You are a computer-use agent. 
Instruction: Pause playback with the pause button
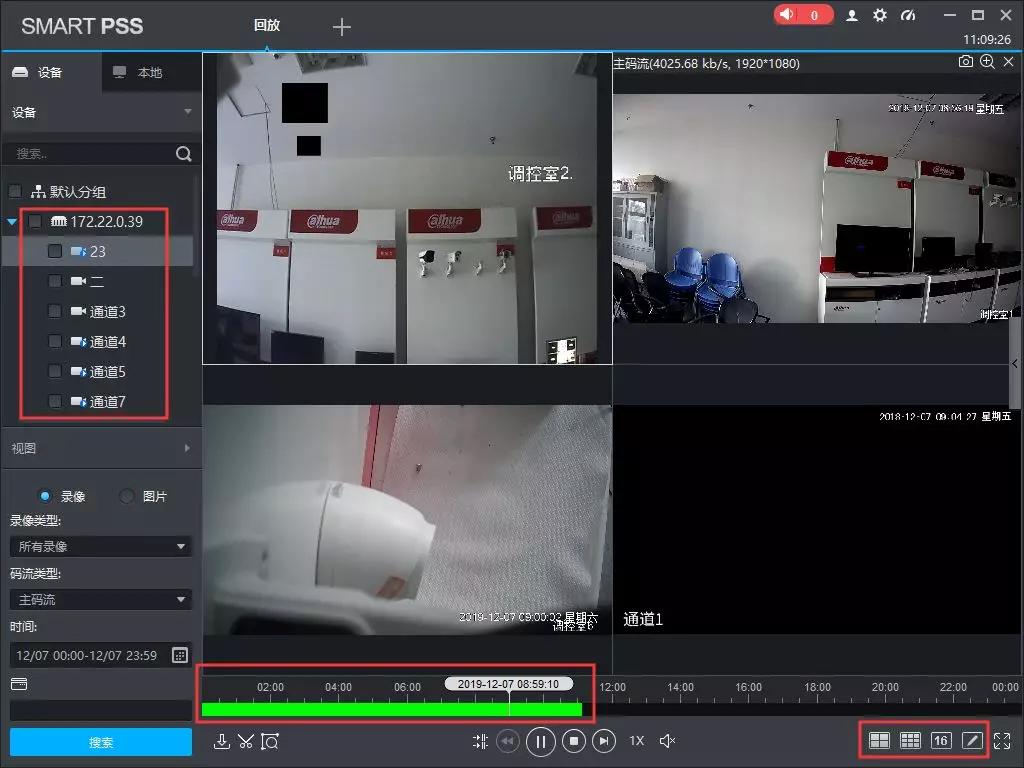click(540, 741)
